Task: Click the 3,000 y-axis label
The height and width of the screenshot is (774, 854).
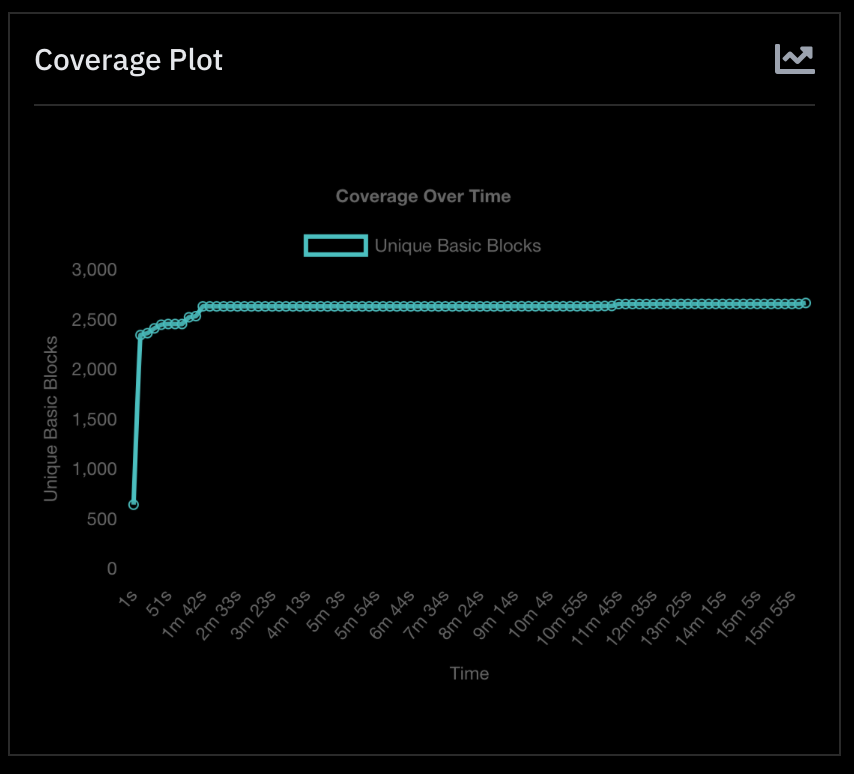Action: [x=95, y=270]
